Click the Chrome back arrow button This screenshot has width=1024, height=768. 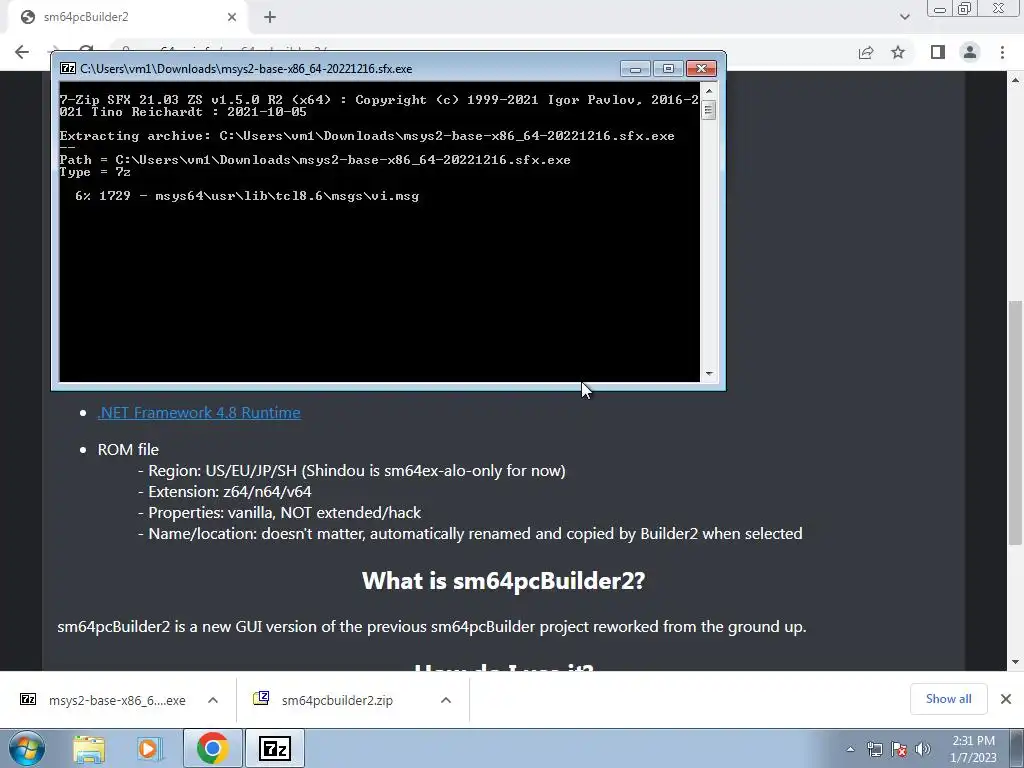22,52
